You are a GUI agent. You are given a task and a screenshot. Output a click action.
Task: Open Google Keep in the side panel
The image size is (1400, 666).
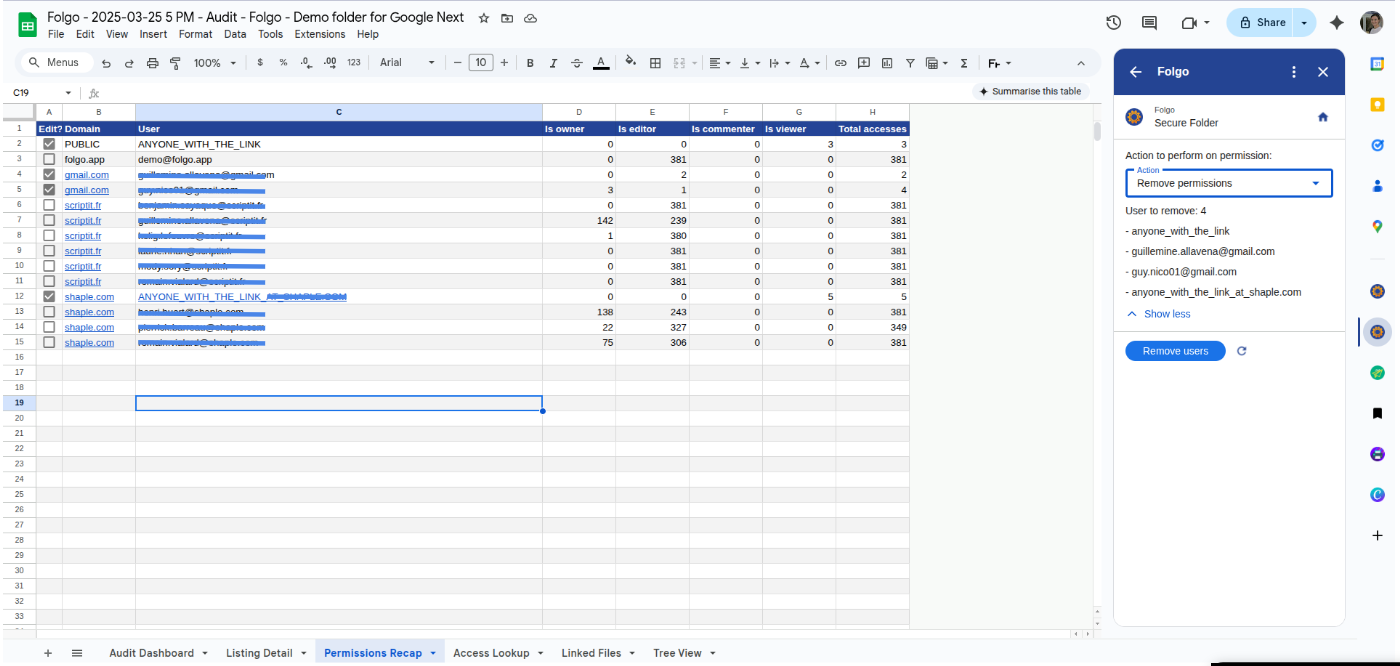click(x=1377, y=104)
